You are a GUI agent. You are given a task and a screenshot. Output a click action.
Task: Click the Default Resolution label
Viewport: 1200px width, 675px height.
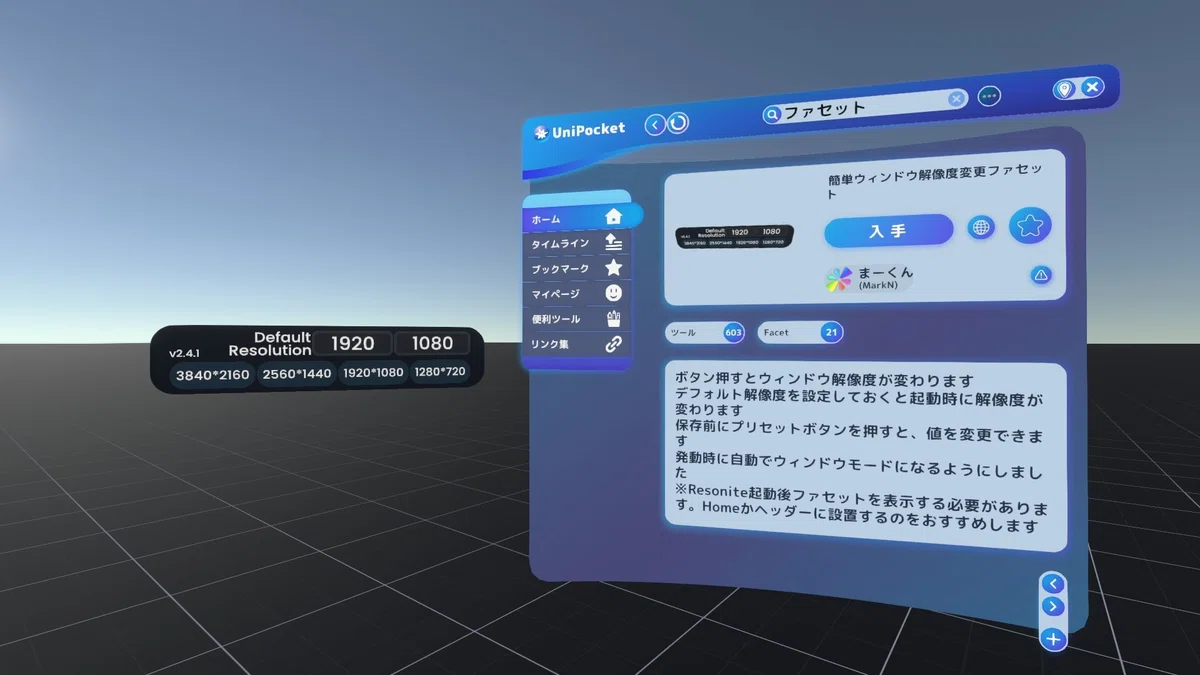point(270,344)
